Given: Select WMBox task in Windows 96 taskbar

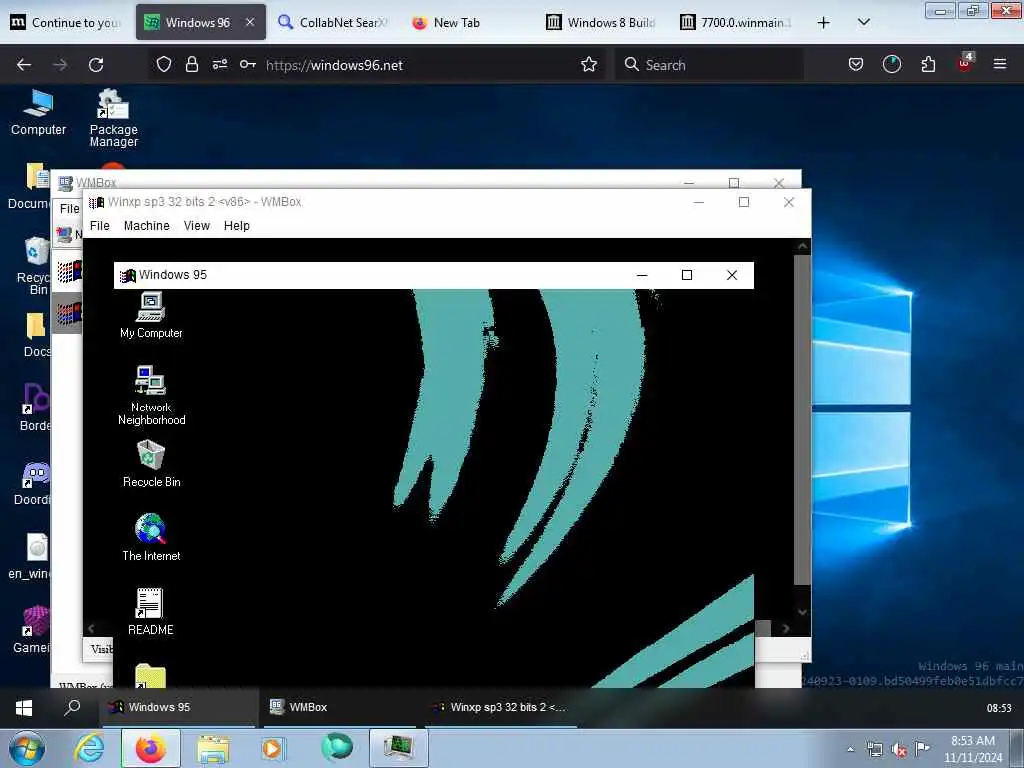Looking at the screenshot, I should coord(338,707).
